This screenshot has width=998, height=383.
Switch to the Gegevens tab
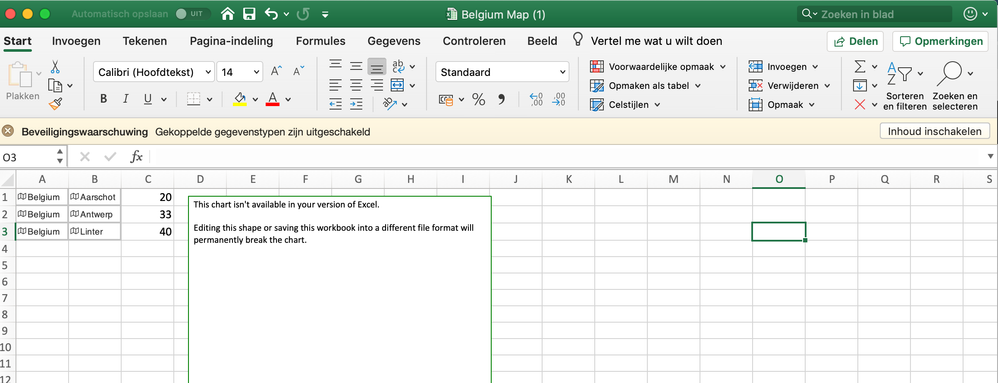(x=394, y=41)
